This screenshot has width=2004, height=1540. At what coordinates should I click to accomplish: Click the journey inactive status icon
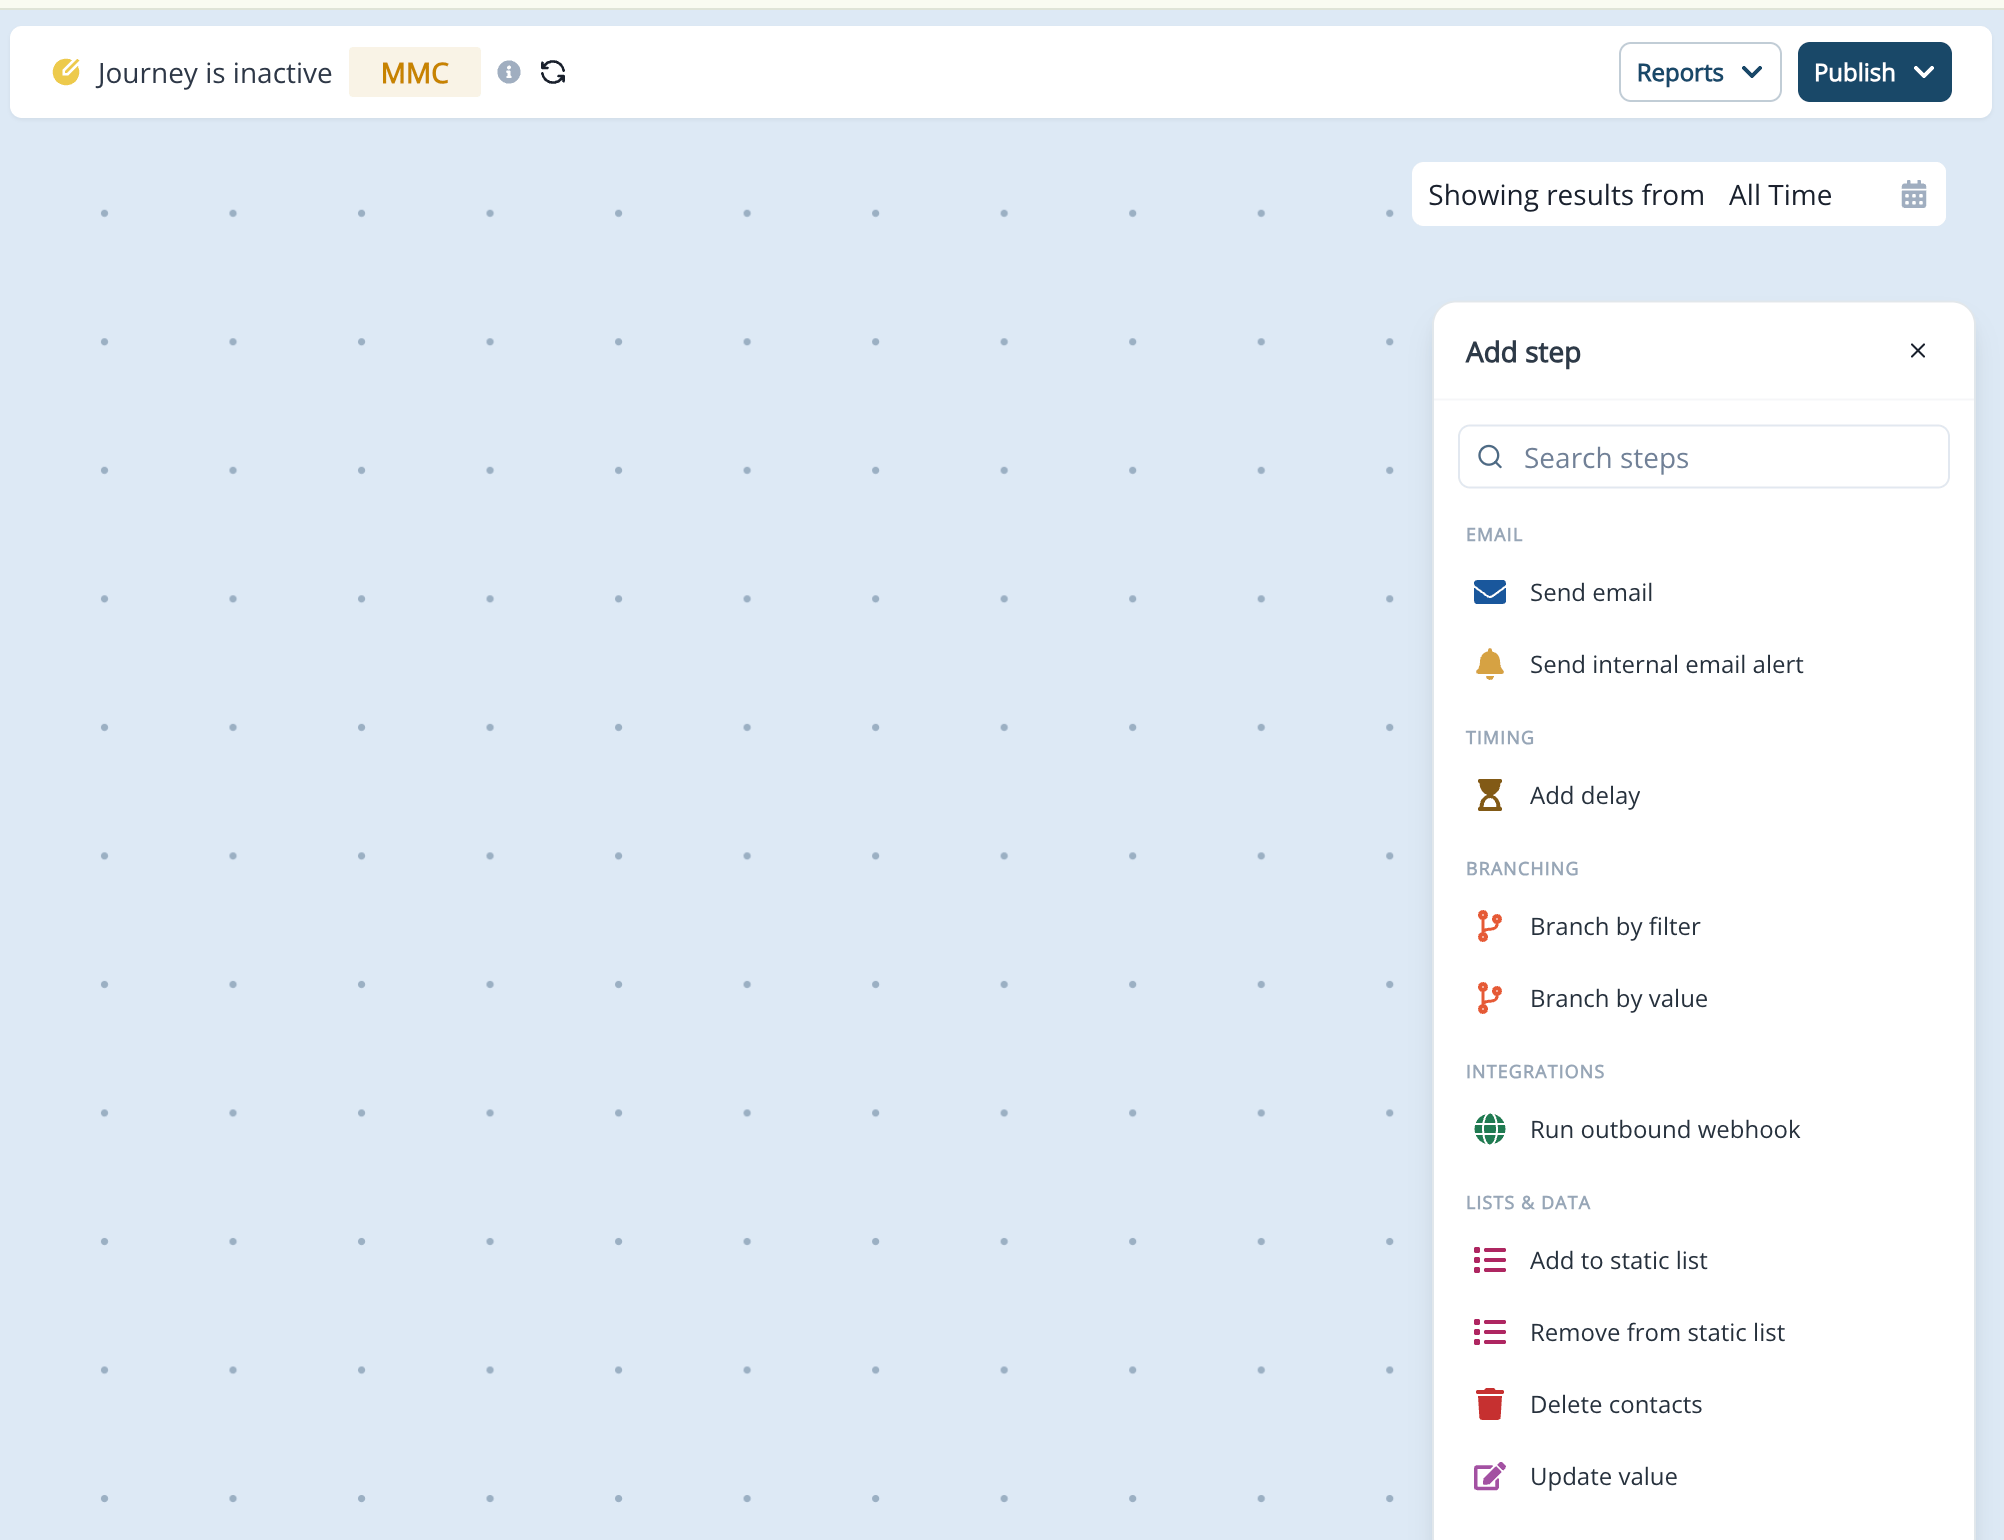point(66,72)
